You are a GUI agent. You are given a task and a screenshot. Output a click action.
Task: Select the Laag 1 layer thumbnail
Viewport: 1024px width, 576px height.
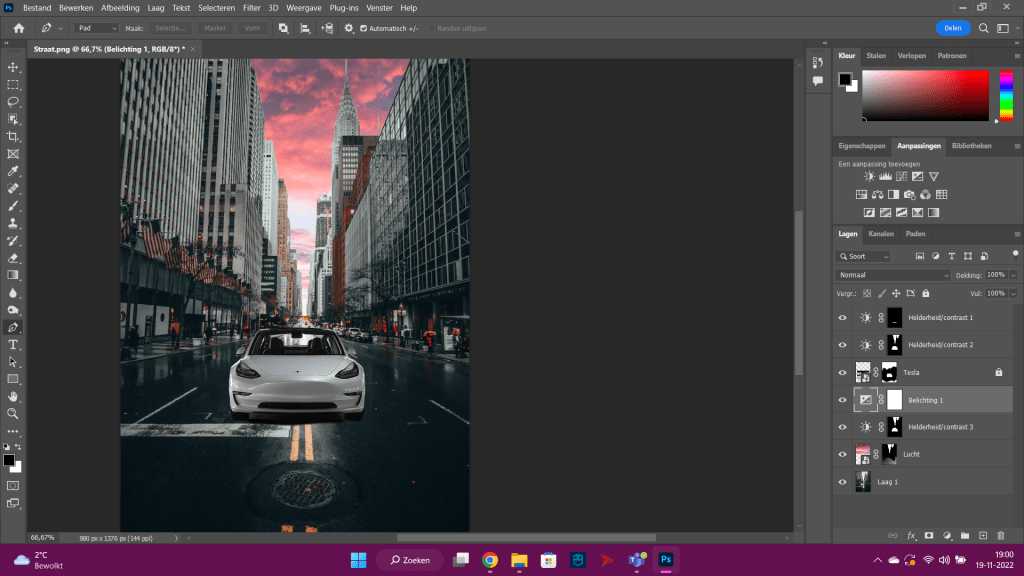pyautogui.click(x=863, y=482)
